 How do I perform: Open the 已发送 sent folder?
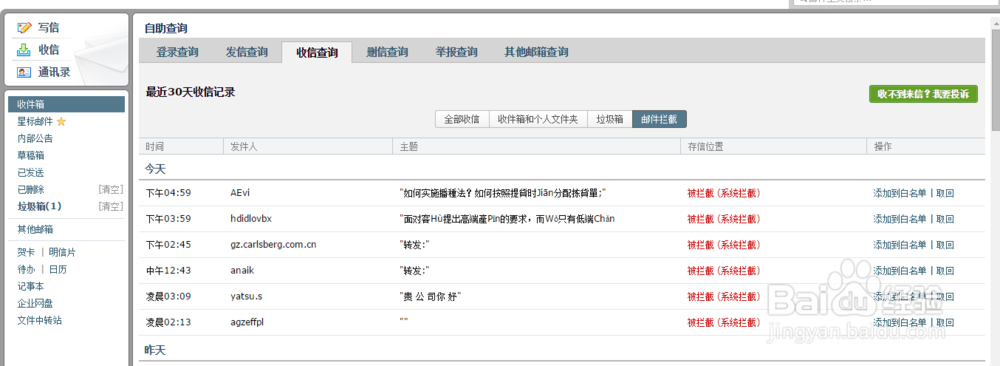pos(31,173)
